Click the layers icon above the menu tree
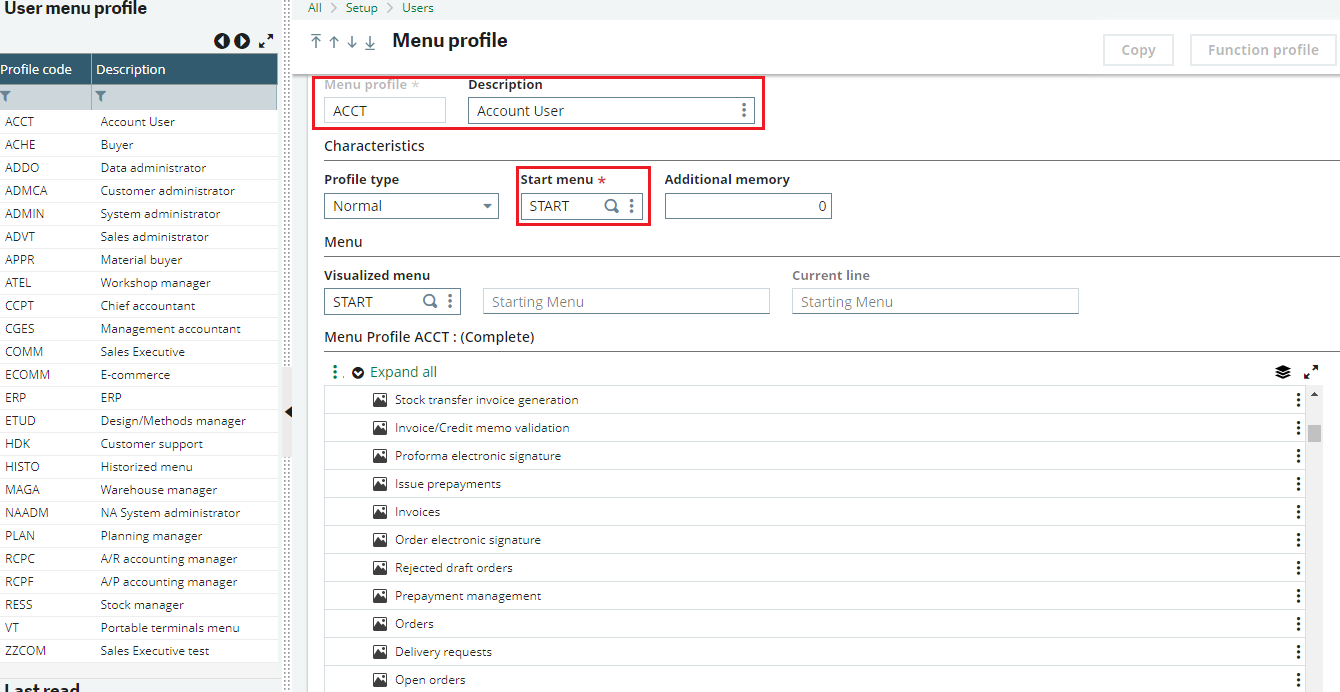Image resolution: width=1340 pixels, height=692 pixels. (x=1283, y=371)
